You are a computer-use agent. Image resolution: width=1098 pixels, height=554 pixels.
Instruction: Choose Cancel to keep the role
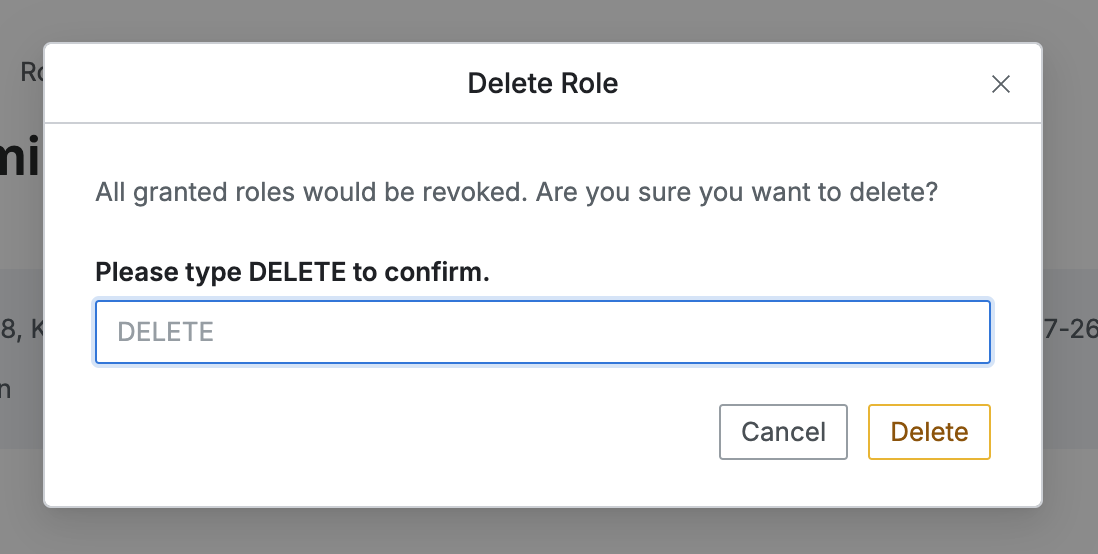(x=783, y=432)
